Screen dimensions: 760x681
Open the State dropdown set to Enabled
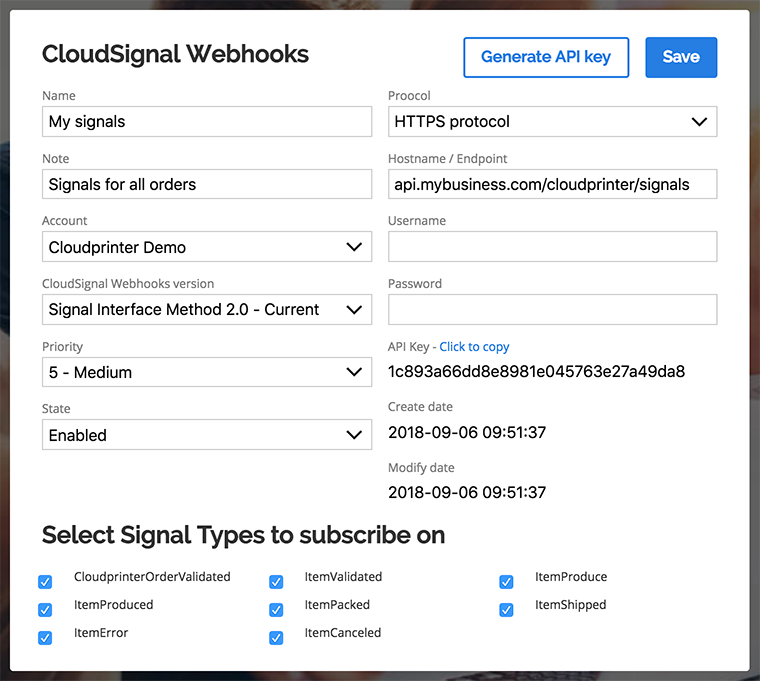tap(207, 435)
